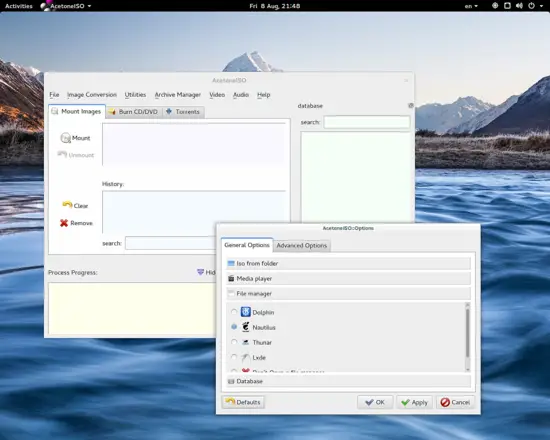Click the greyed Unmount button
Image resolution: width=550 pixels, height=440 pixels.
pyautogui.click(x=76, y=155)
